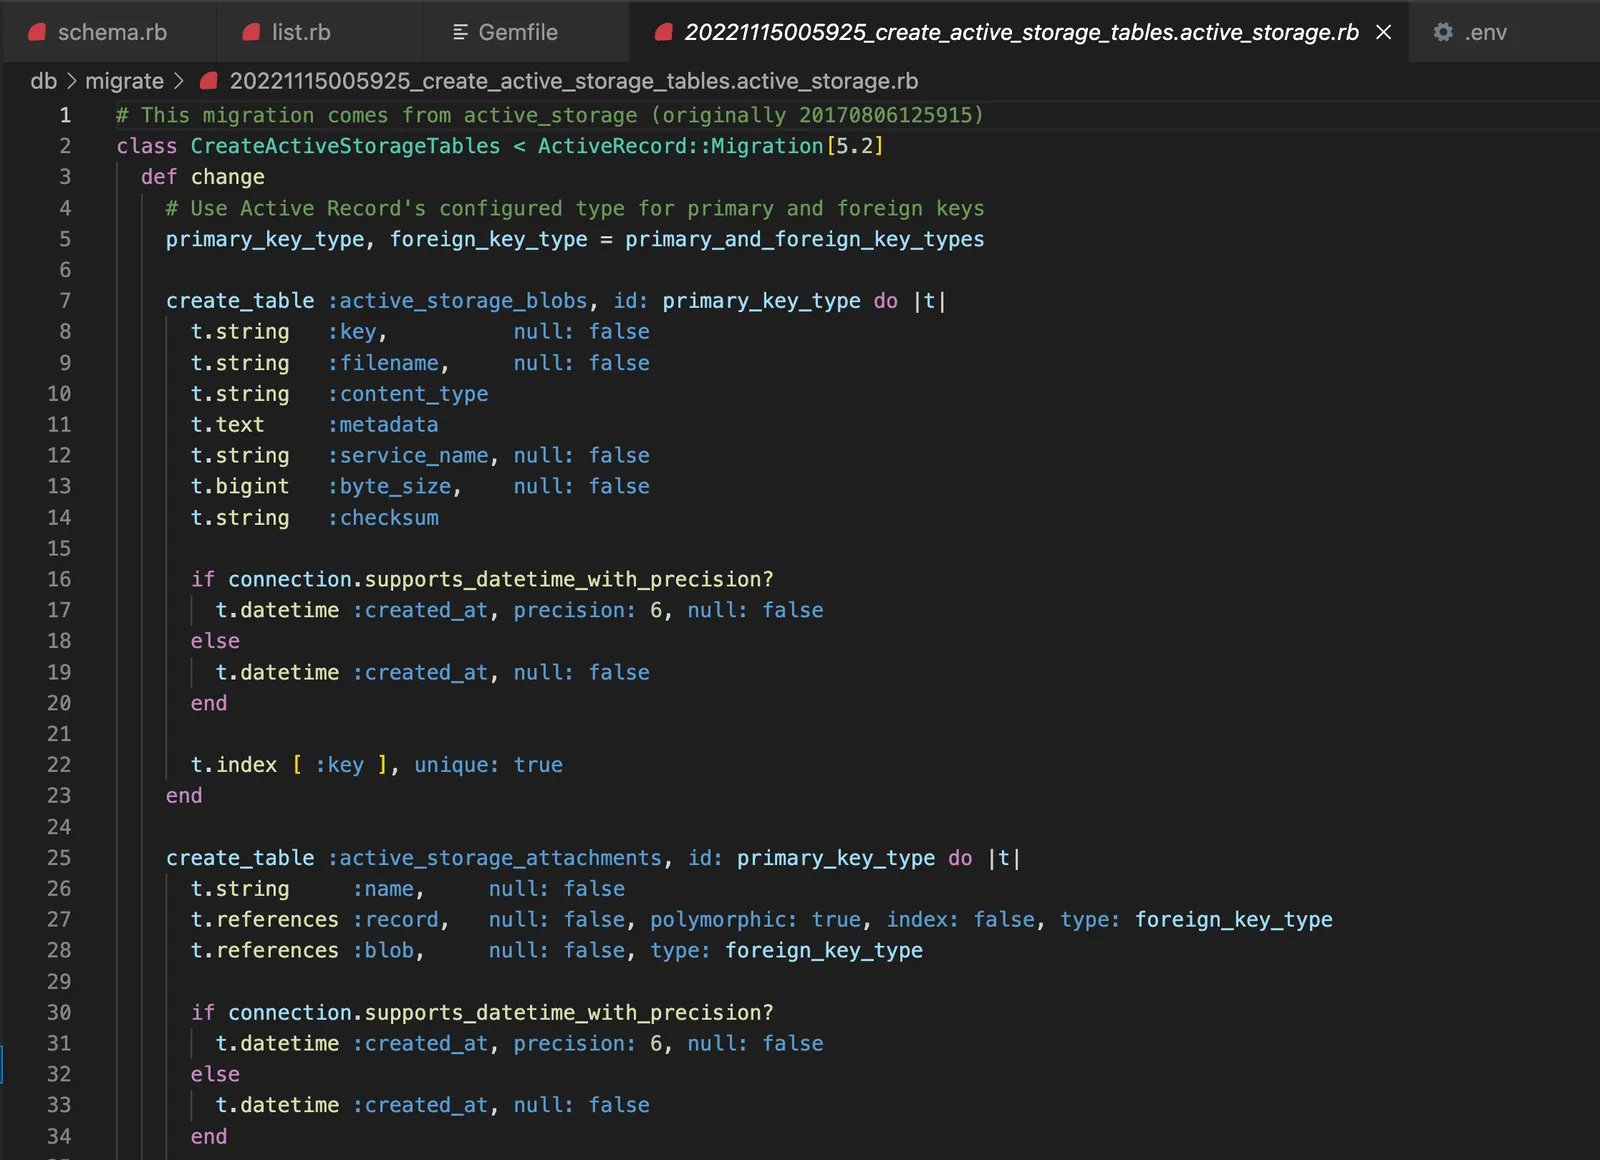Click 'polymorphic: true' on line 27

click(x=755, y=920)
